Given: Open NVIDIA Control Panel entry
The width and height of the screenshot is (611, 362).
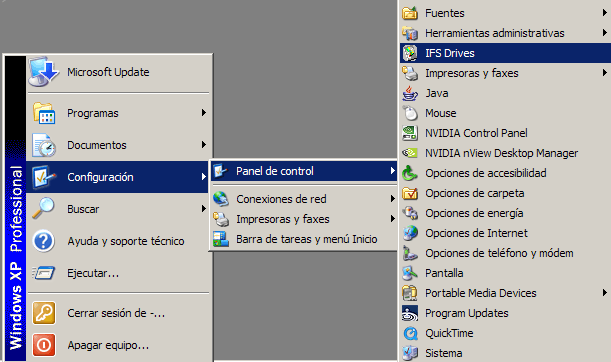Looking at the screenshot, I should click(505, 133).
